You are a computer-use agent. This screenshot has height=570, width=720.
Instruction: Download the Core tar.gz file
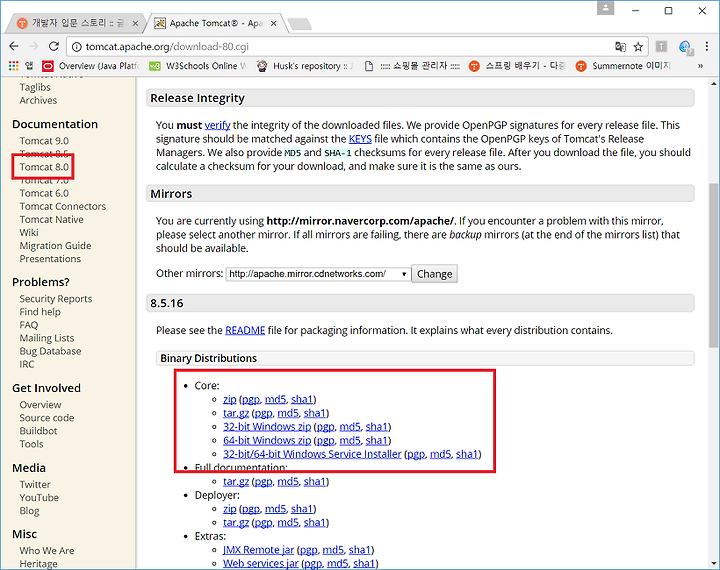click(x=236, y=413)
